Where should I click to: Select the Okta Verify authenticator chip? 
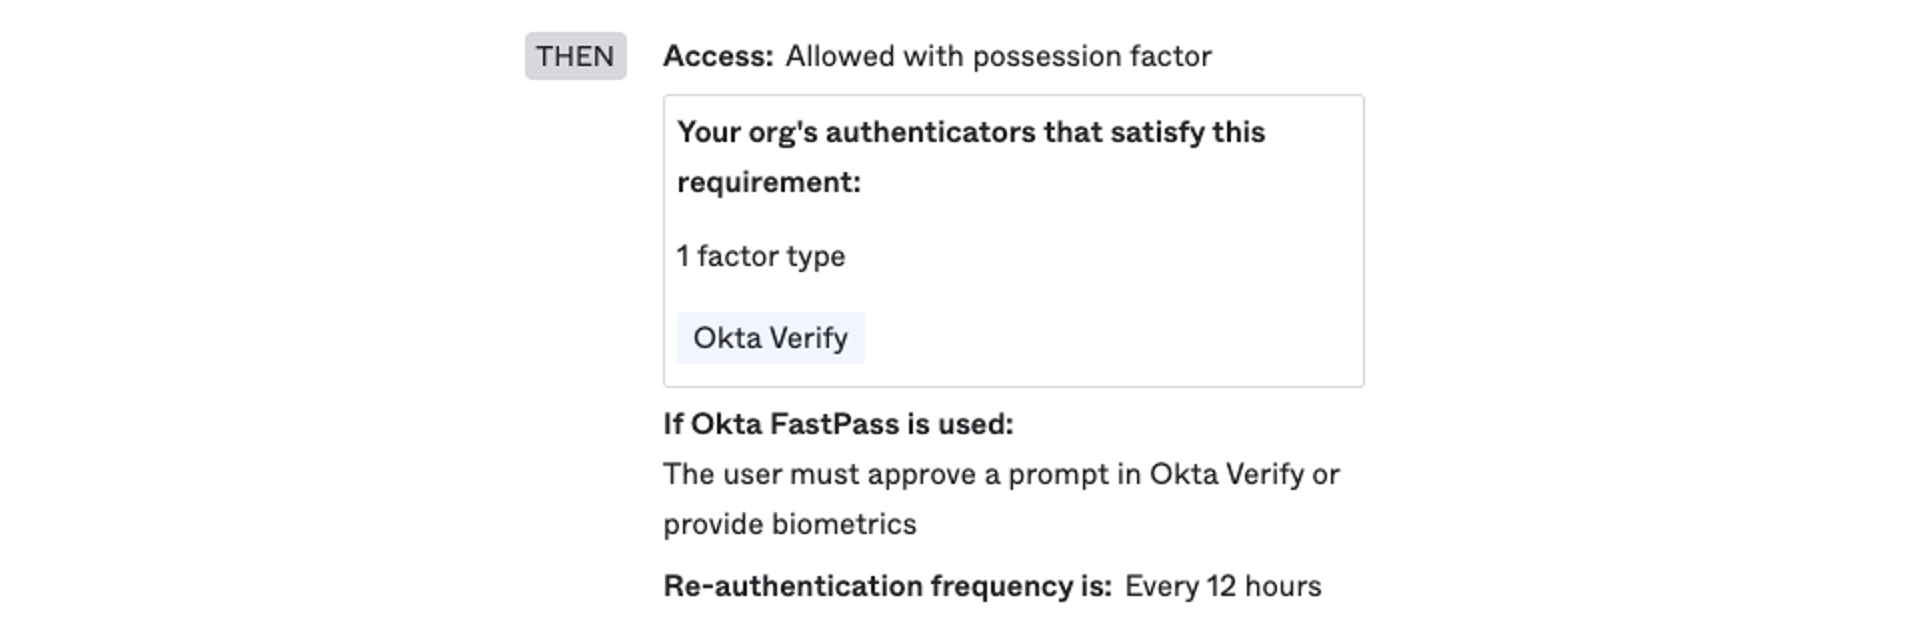pyautogui.click(x=770, y=338)
